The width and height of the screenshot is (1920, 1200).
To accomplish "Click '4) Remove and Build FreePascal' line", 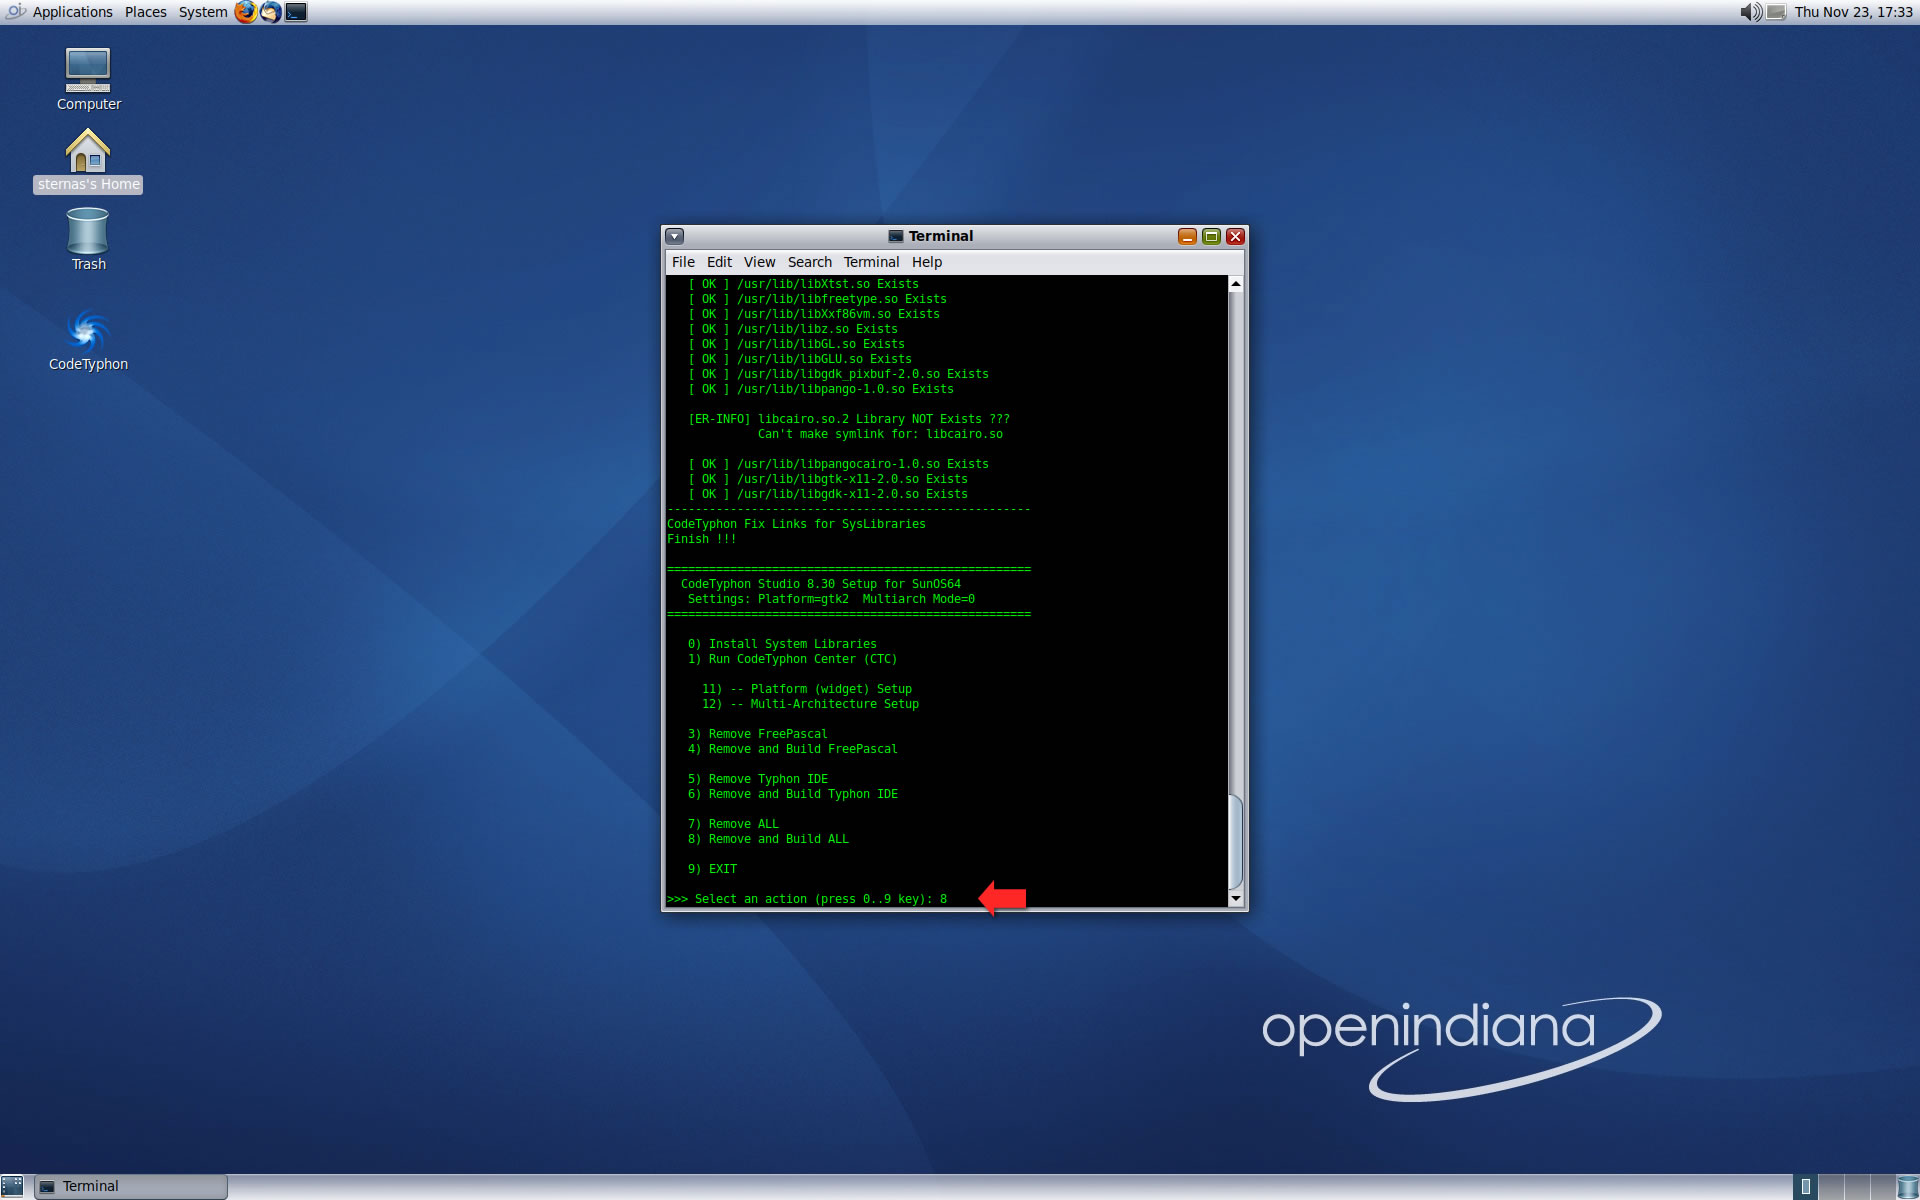I will tap(793, 749).
